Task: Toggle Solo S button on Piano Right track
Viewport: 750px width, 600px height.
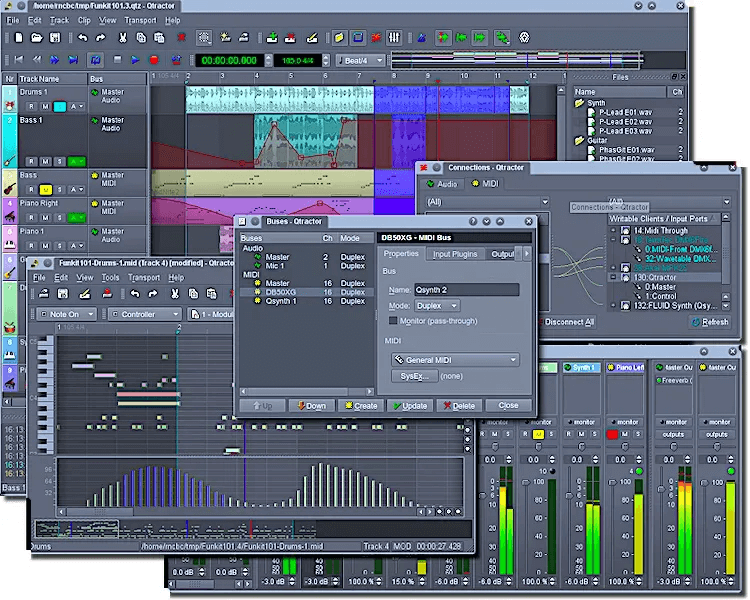Action: [x=60, y=218]
